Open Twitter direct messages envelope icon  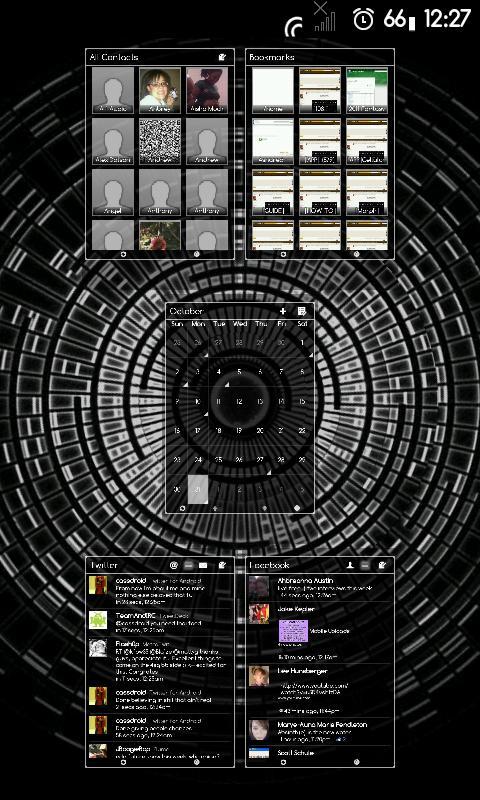tap(203, 565)
